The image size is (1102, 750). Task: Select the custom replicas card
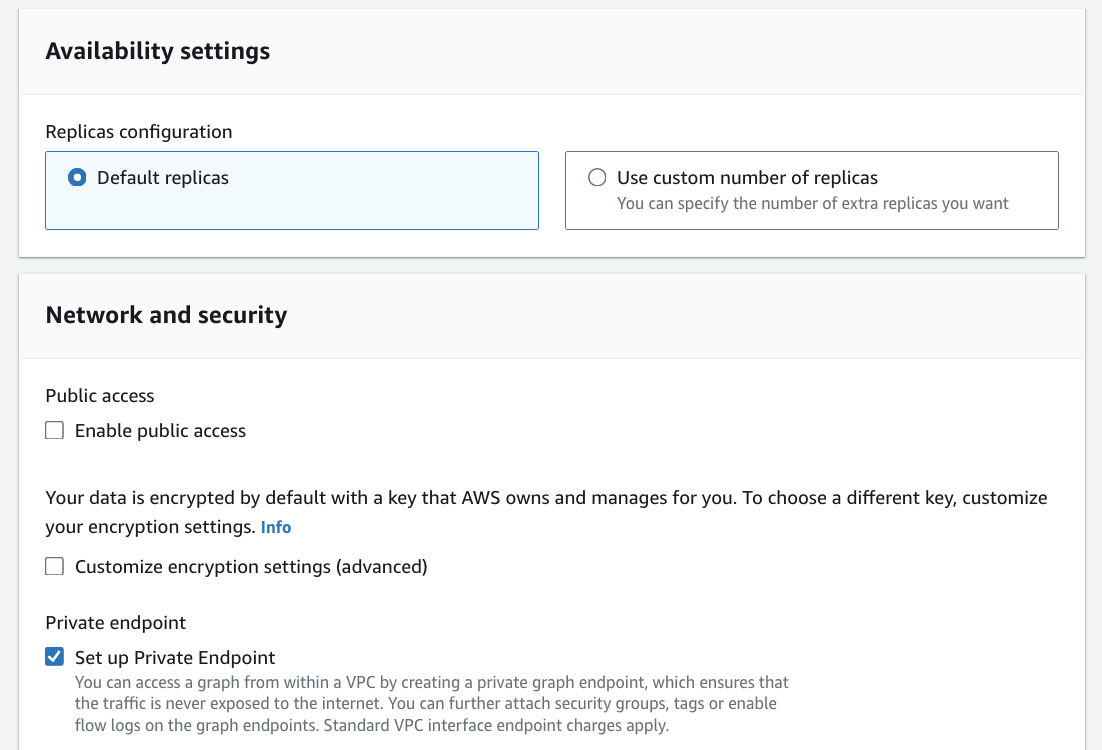pyautogui.click(x=812, y=191)
